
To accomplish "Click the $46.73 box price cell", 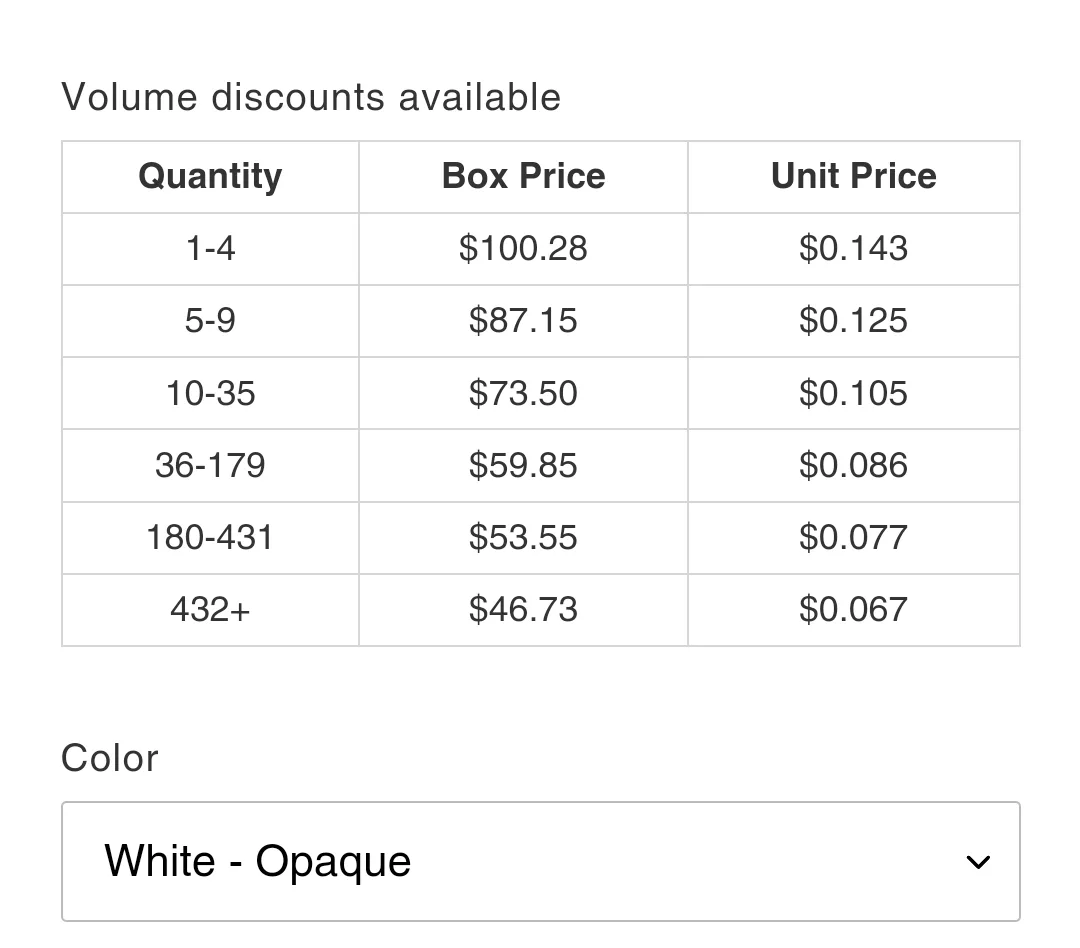I will tap(523, 609).
